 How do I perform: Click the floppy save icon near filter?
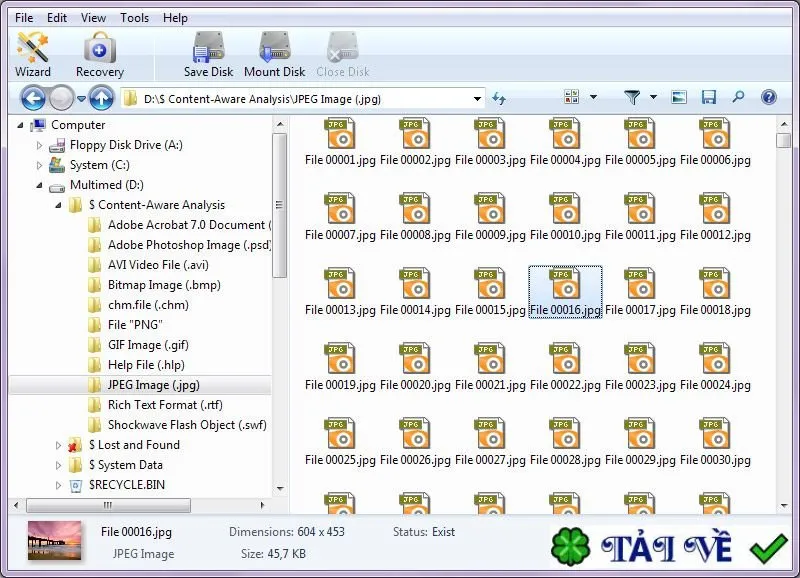tap(709, 97)
